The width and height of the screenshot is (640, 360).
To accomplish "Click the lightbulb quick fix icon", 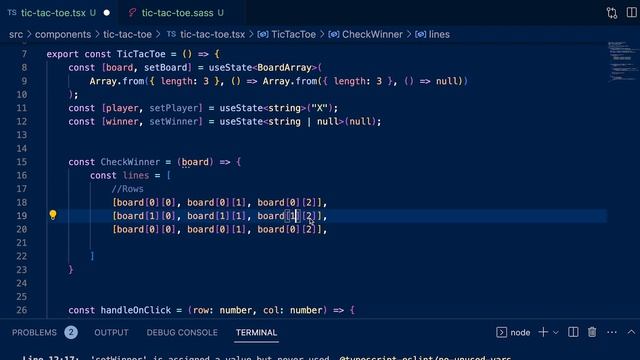I will coord(53,215).
